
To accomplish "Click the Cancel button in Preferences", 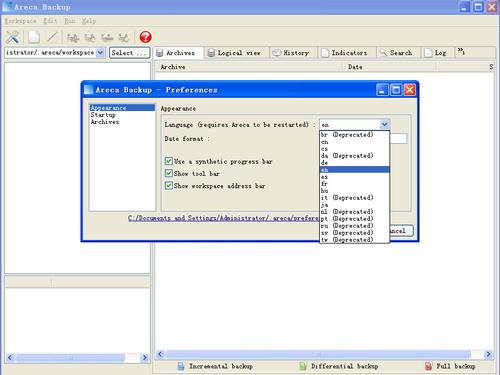I will [401, 231].
